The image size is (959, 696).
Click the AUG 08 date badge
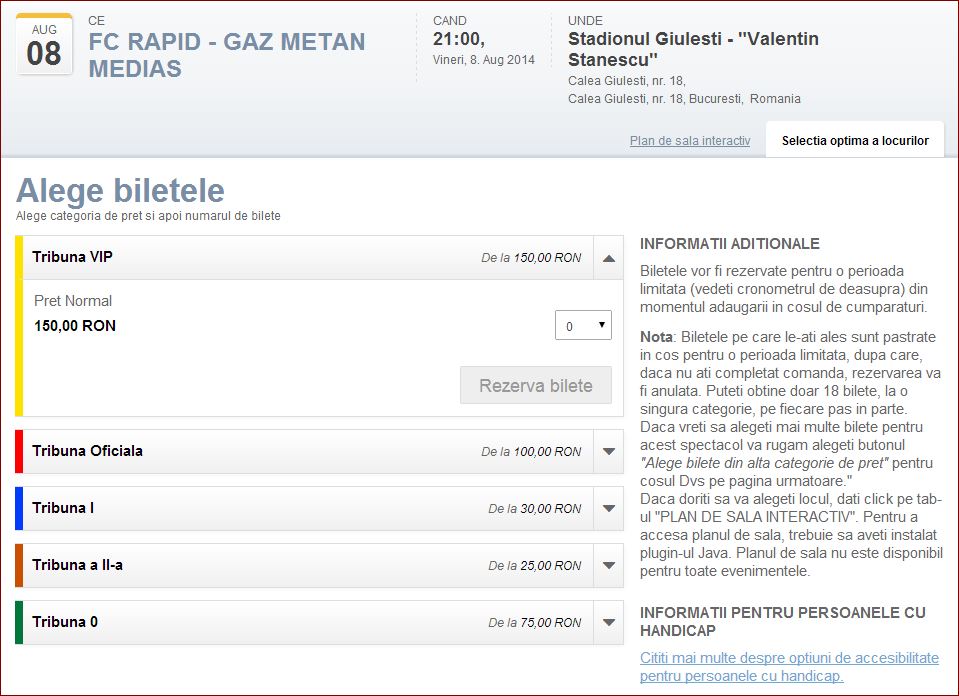tap(44, 45)
